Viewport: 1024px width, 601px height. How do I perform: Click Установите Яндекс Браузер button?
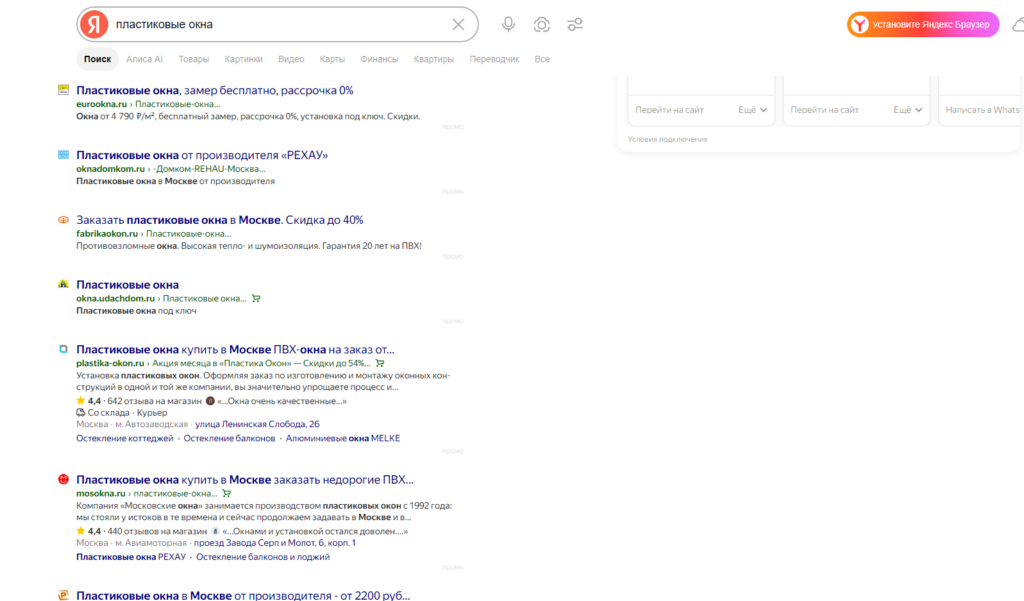[923, 25]
